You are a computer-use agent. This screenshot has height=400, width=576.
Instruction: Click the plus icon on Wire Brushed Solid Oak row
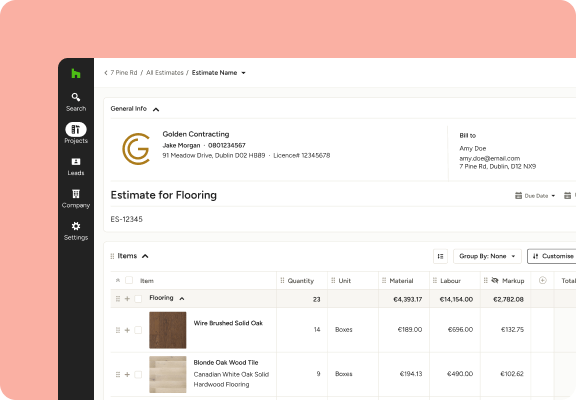[127, 330]
